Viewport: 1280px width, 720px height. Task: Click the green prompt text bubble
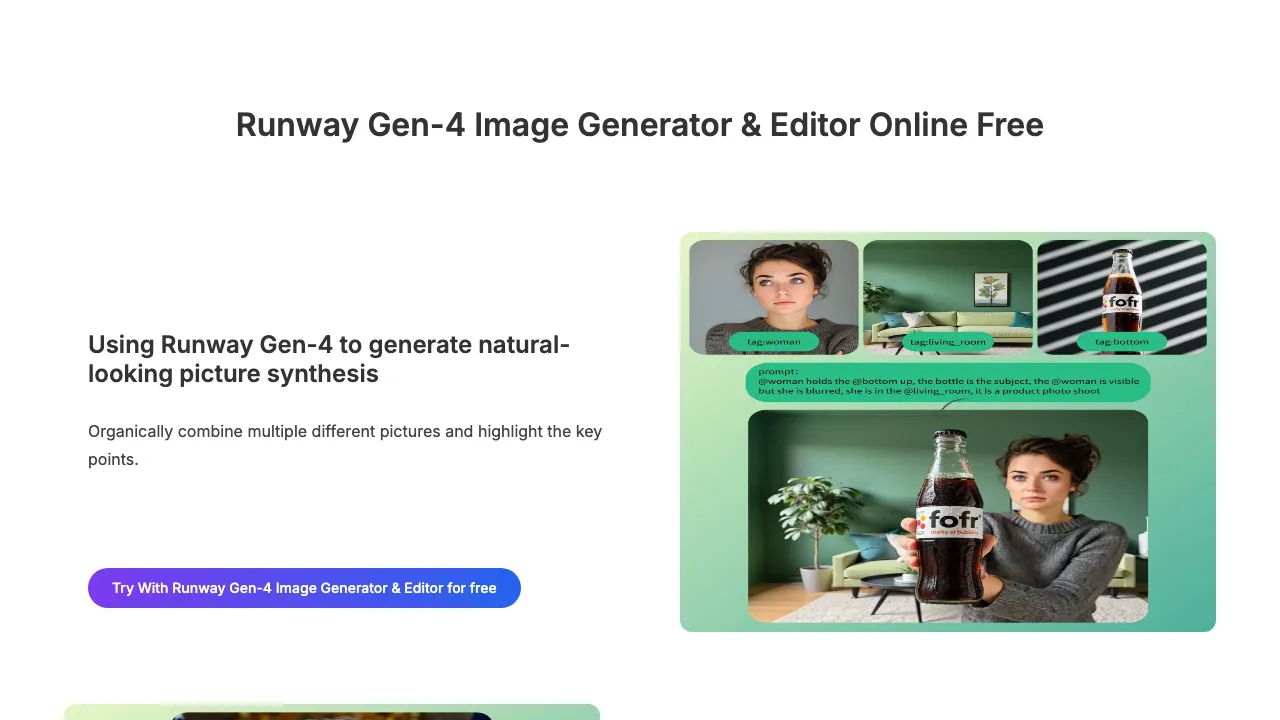point(948,384)
